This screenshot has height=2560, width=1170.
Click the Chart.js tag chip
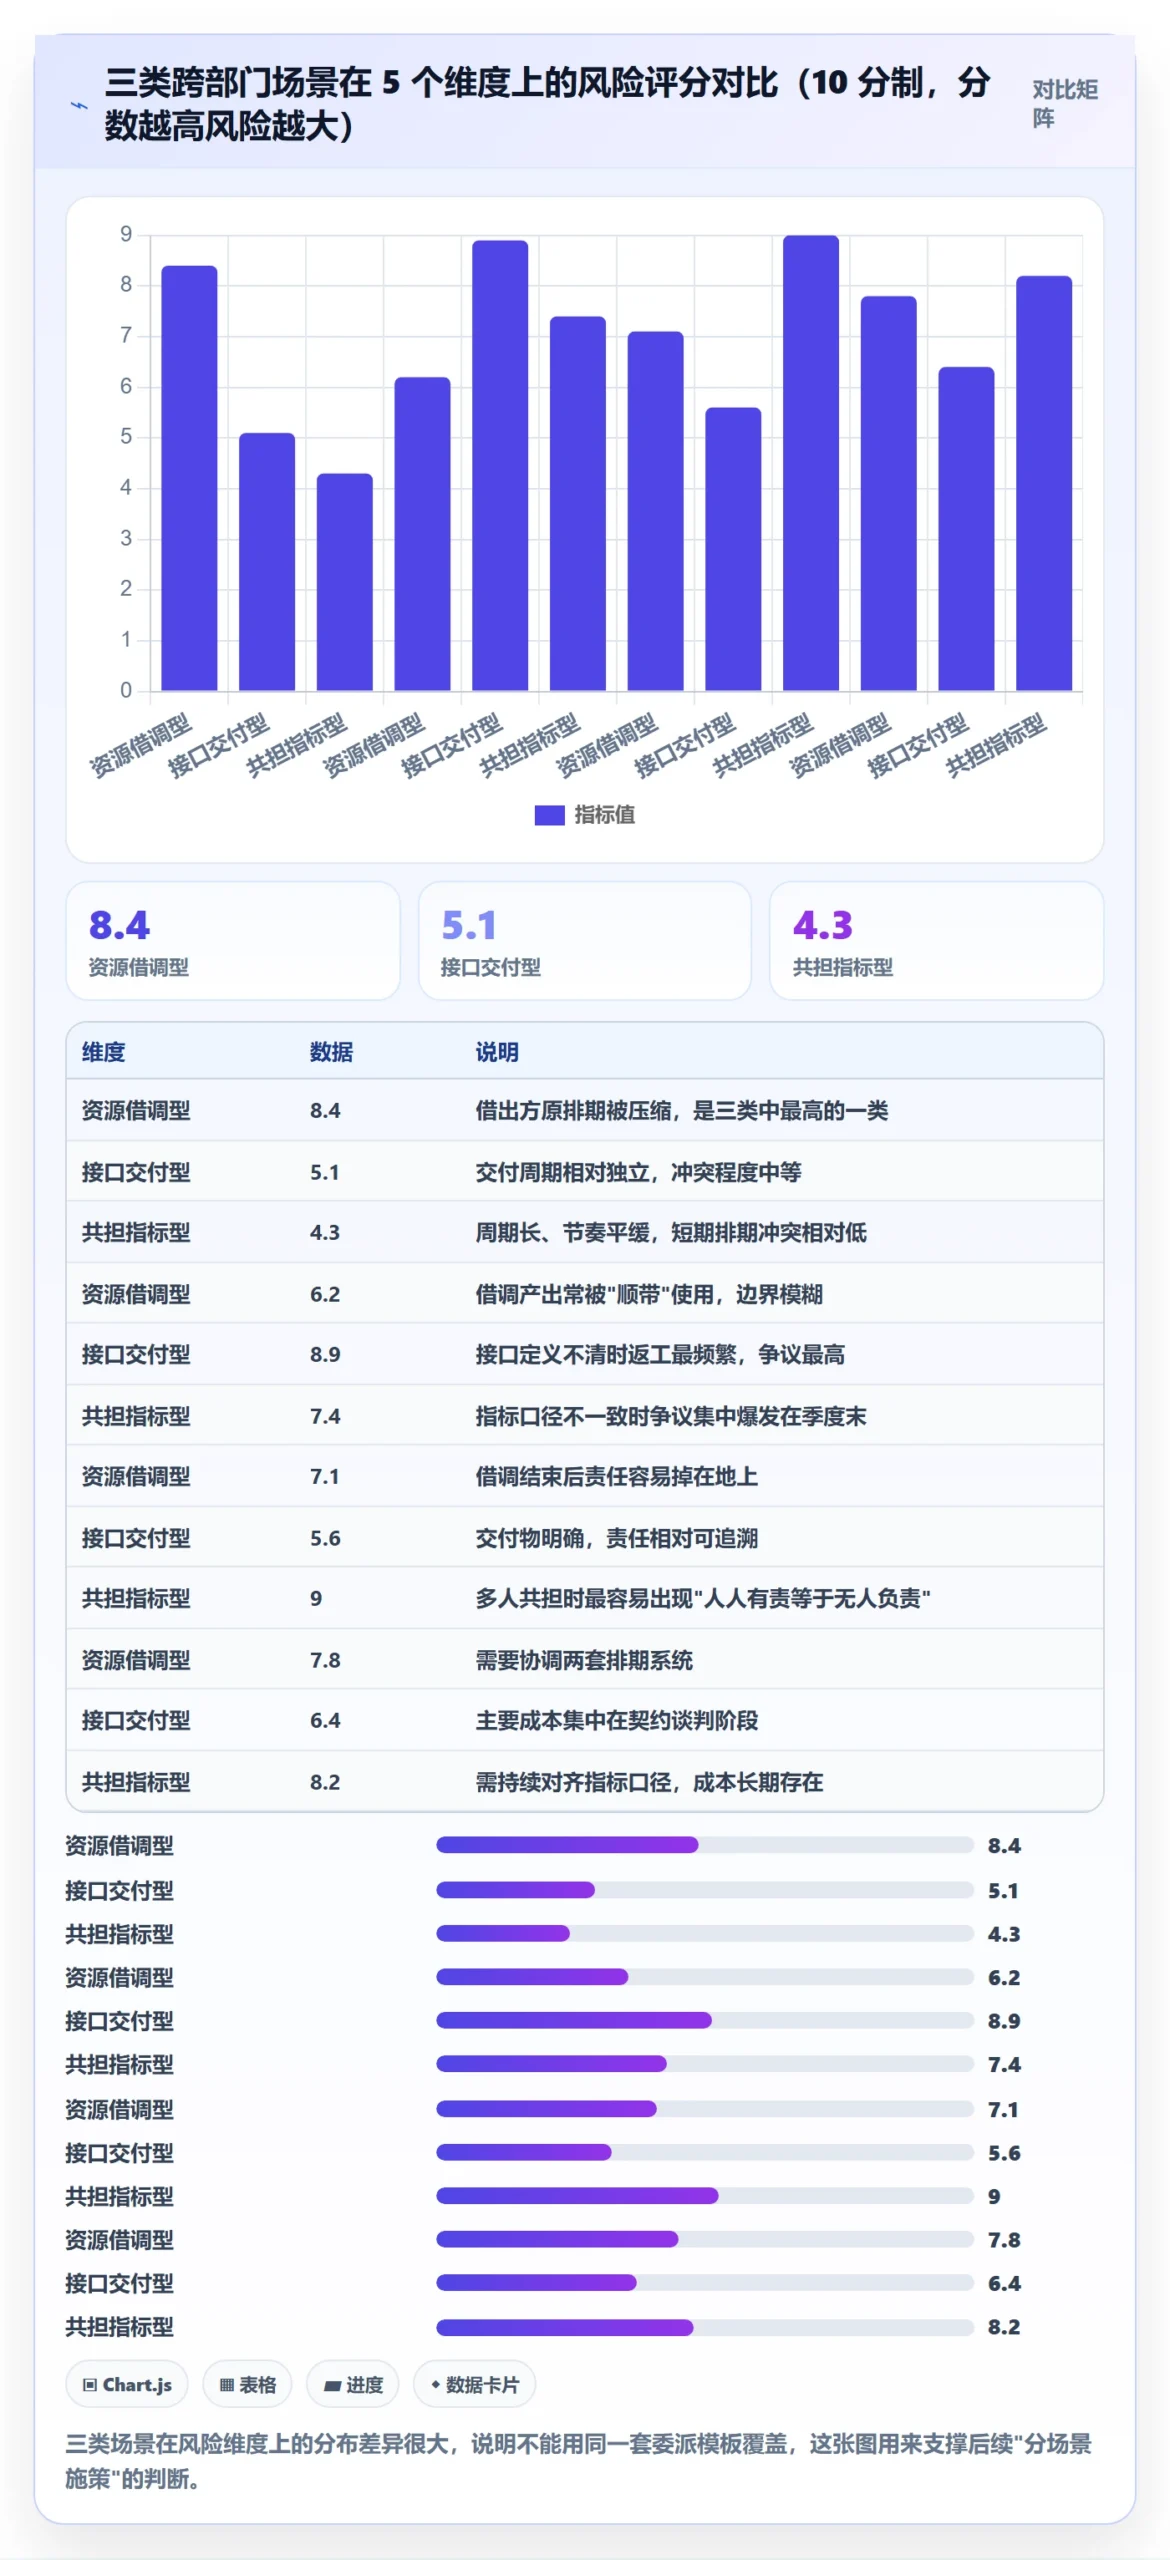(127, 2385)
